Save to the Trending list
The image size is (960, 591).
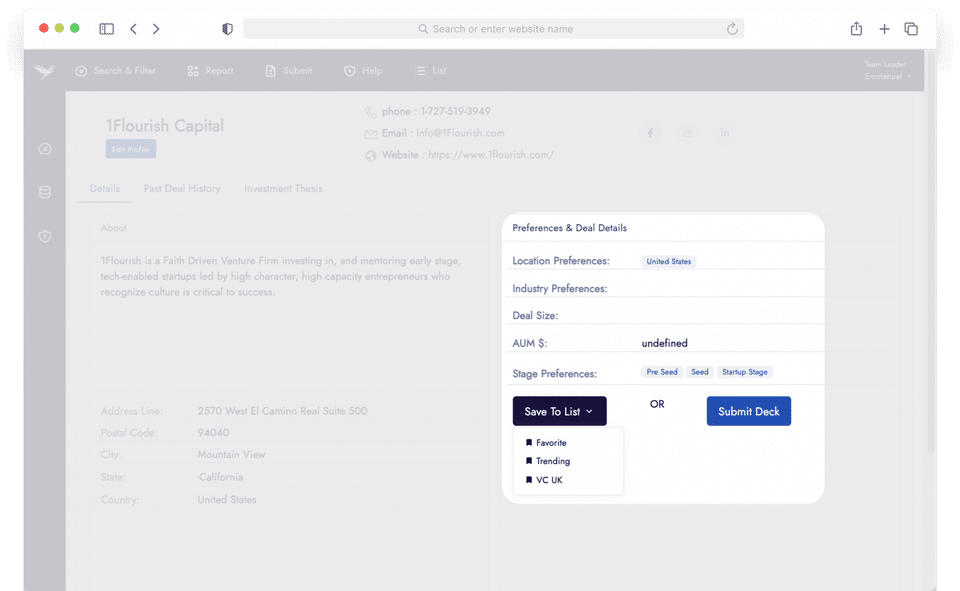point(548,461)
